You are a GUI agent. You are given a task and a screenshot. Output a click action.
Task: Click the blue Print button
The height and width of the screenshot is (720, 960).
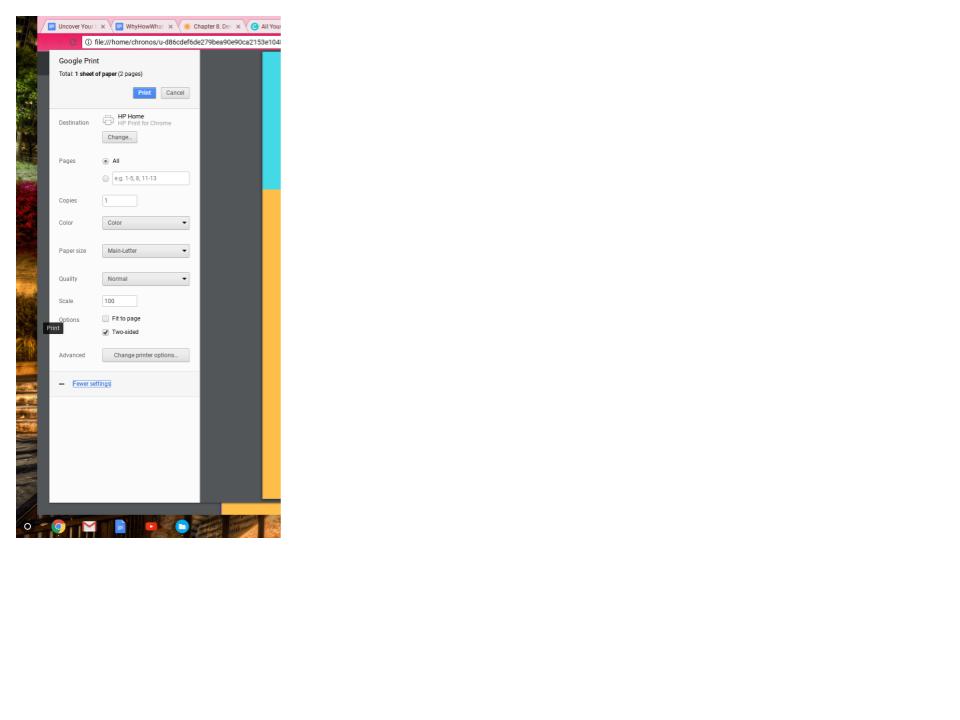coord(144,93)
